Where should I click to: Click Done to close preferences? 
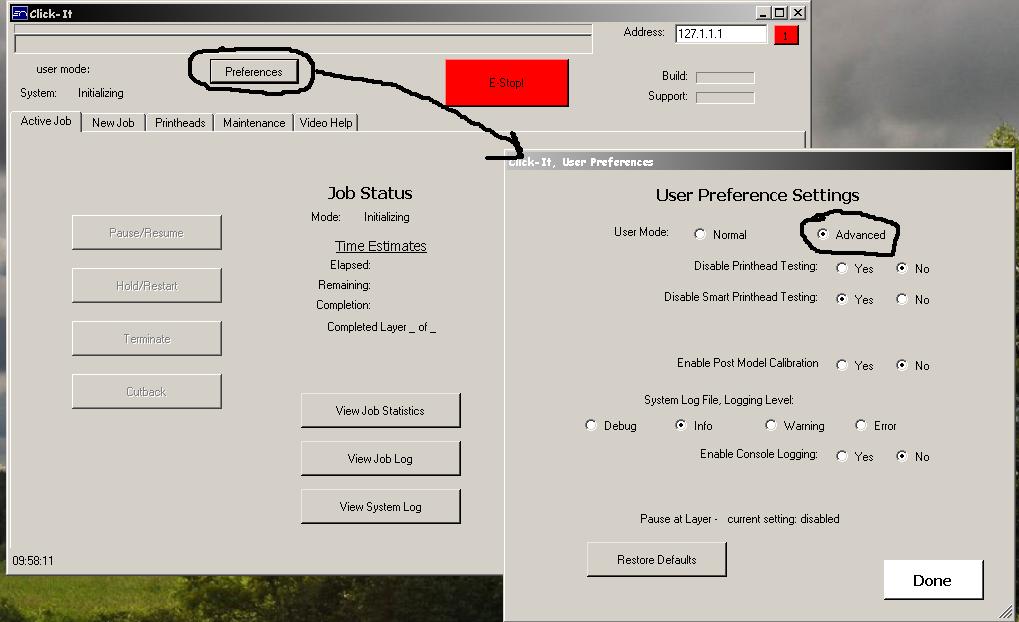pos(932,580)
